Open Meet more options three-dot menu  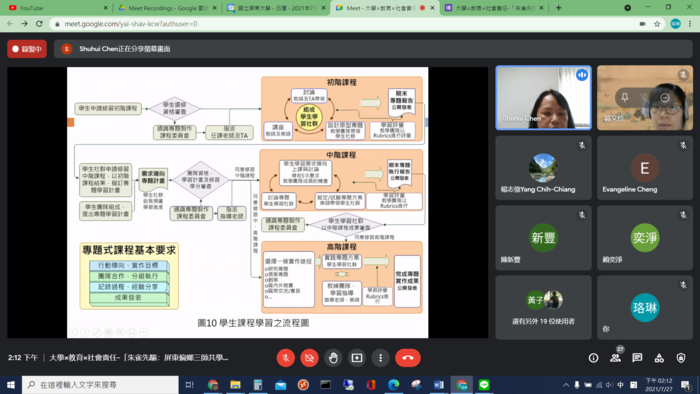(x=380, y=358)
